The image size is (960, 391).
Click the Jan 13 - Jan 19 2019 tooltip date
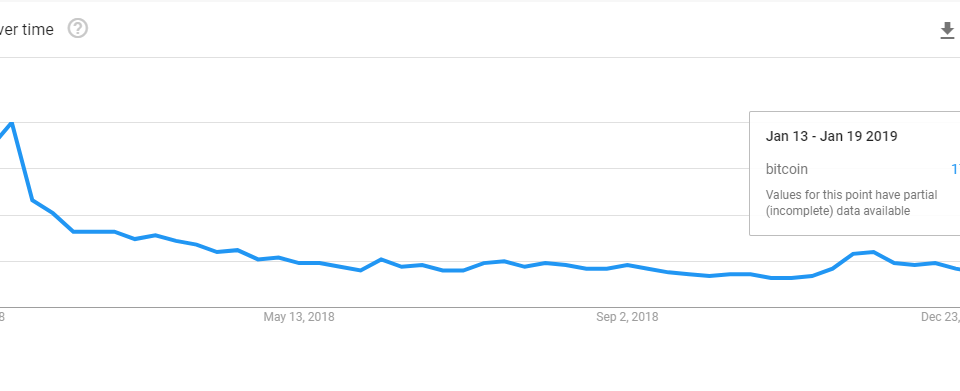pos(831,136)
